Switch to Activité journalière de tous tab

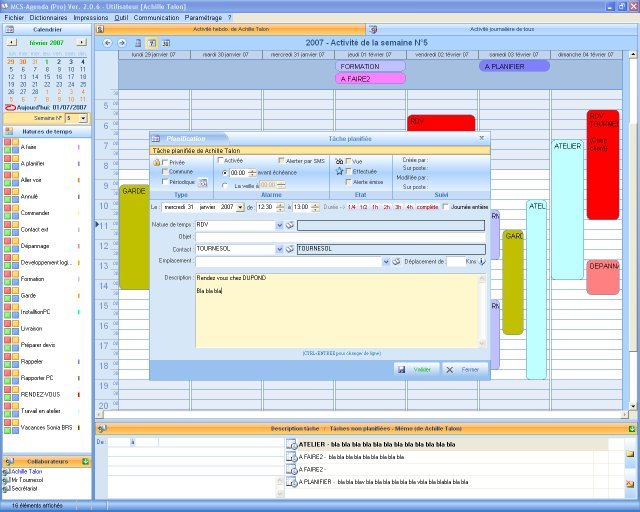(502, 29)
